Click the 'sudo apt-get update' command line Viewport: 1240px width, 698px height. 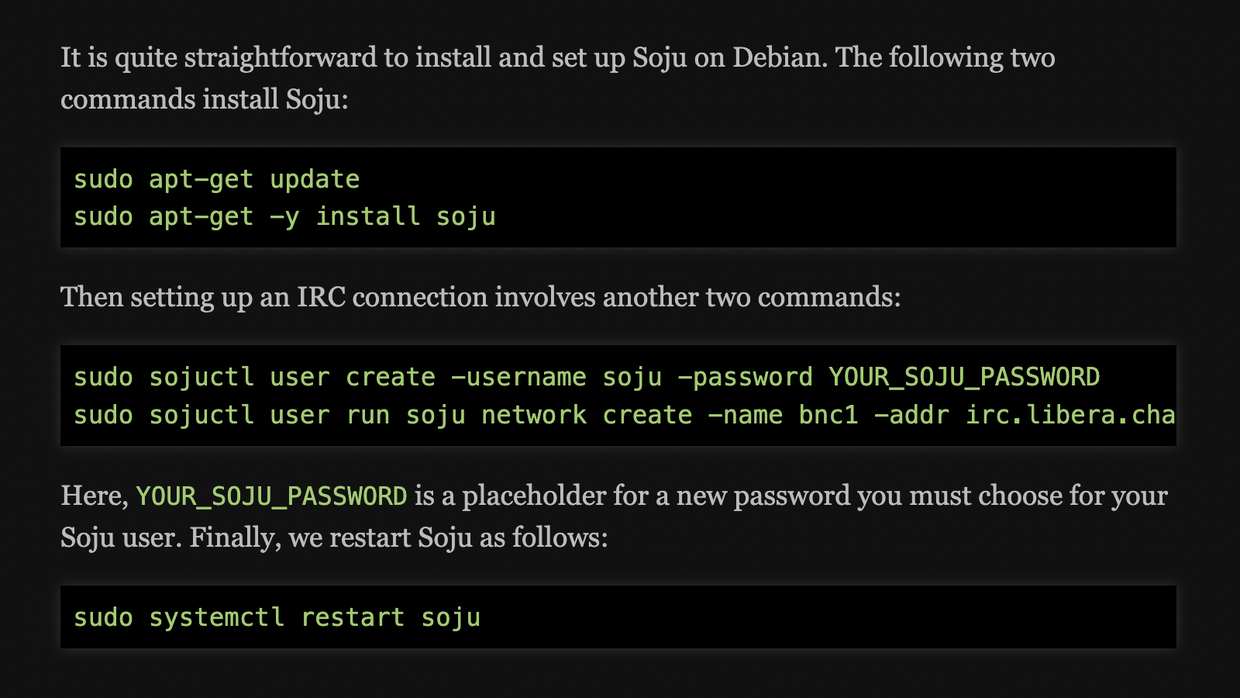click(216, 180)
